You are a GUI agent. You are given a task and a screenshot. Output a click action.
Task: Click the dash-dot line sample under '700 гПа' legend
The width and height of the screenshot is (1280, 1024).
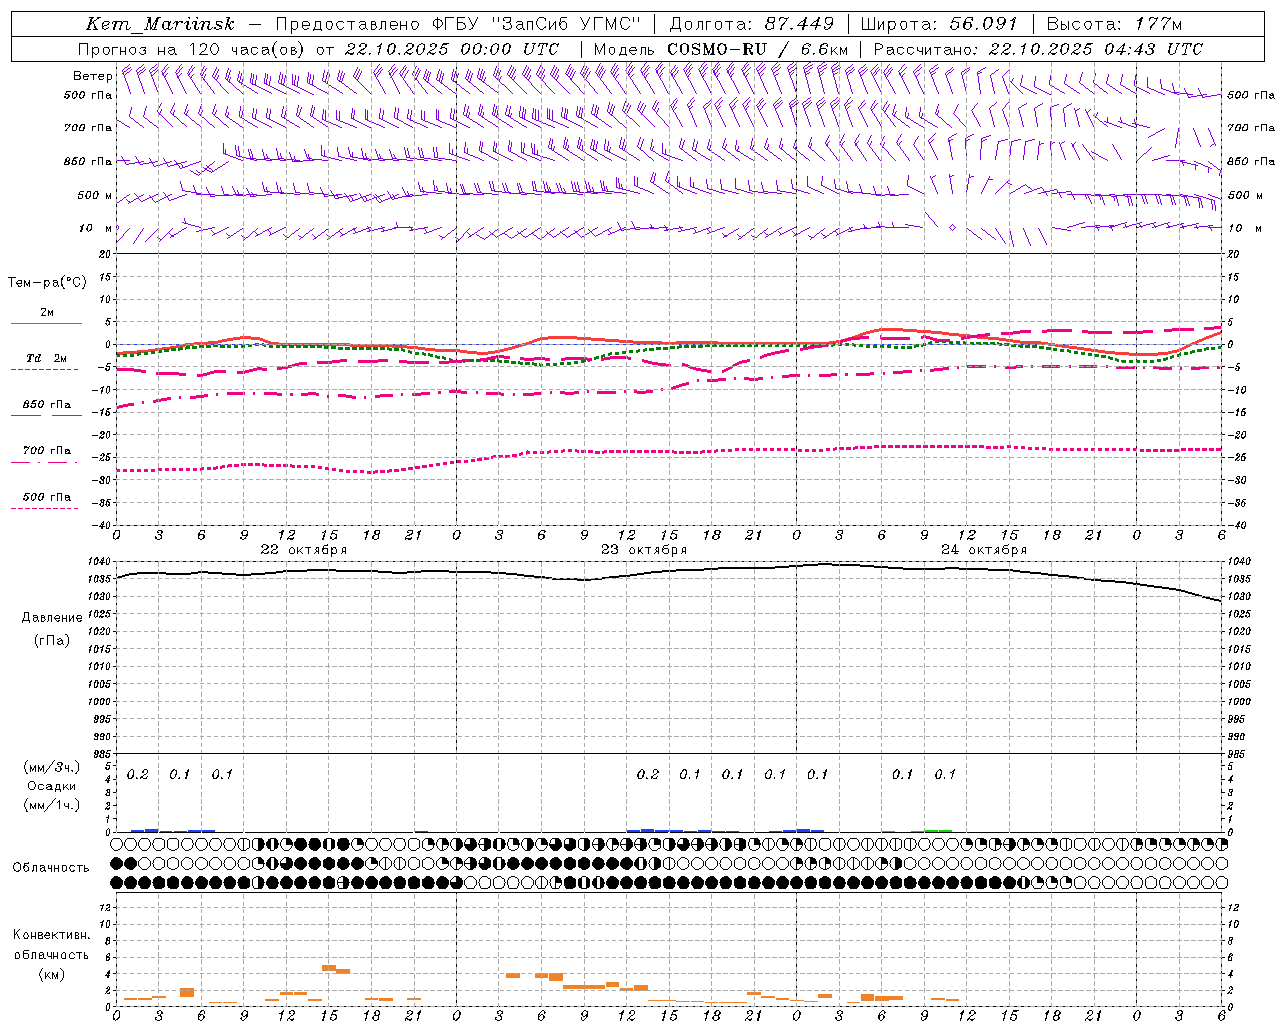point(44,462)
